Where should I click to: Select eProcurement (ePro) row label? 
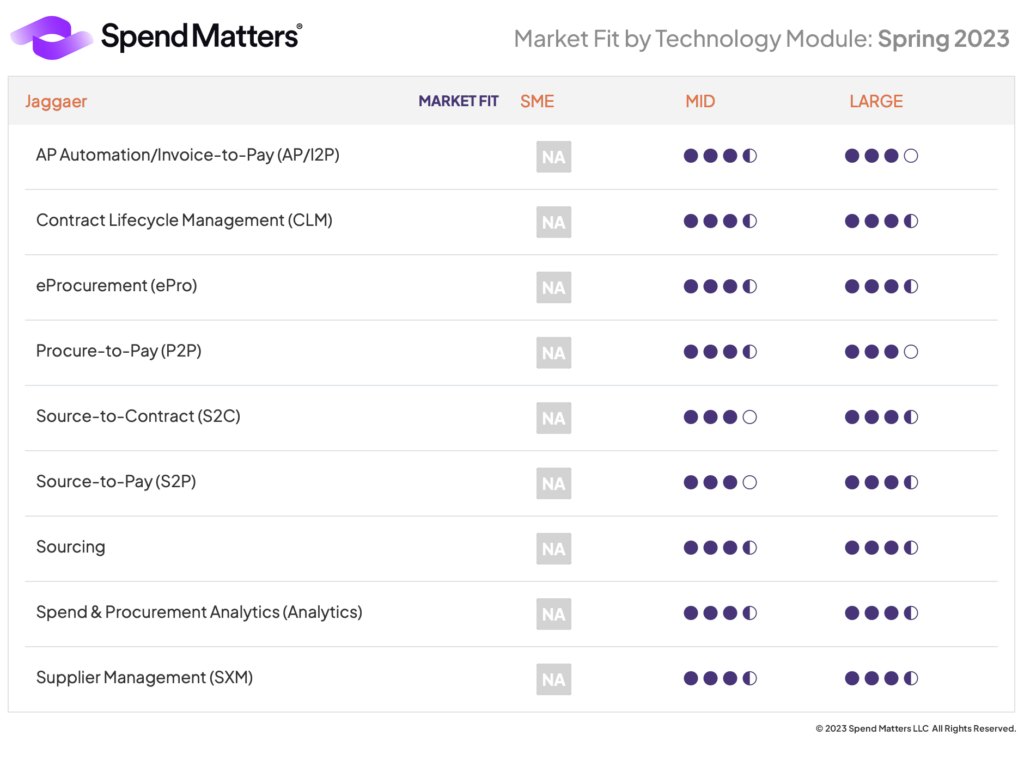tap(116, 286)
